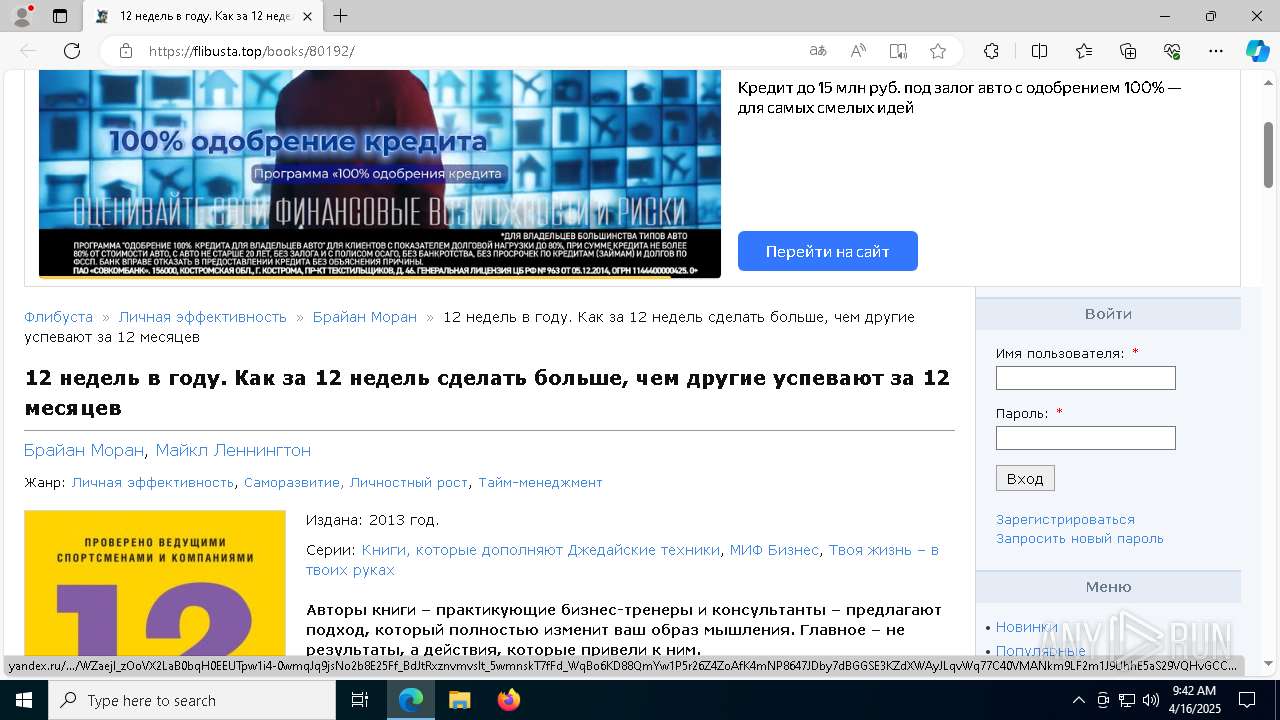The image size is (1280, 720).
Task: Open 'Зарегистрироваться' link
Action: [x=1065, y=520]
